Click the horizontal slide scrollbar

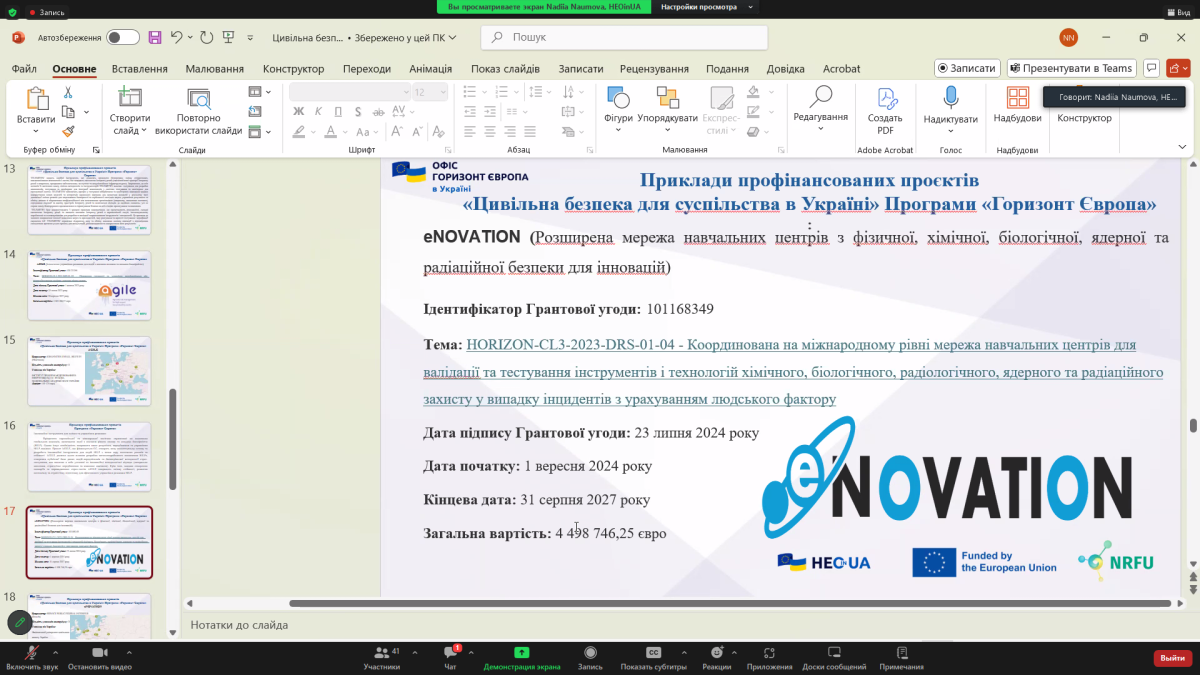[x=730, y=603]
